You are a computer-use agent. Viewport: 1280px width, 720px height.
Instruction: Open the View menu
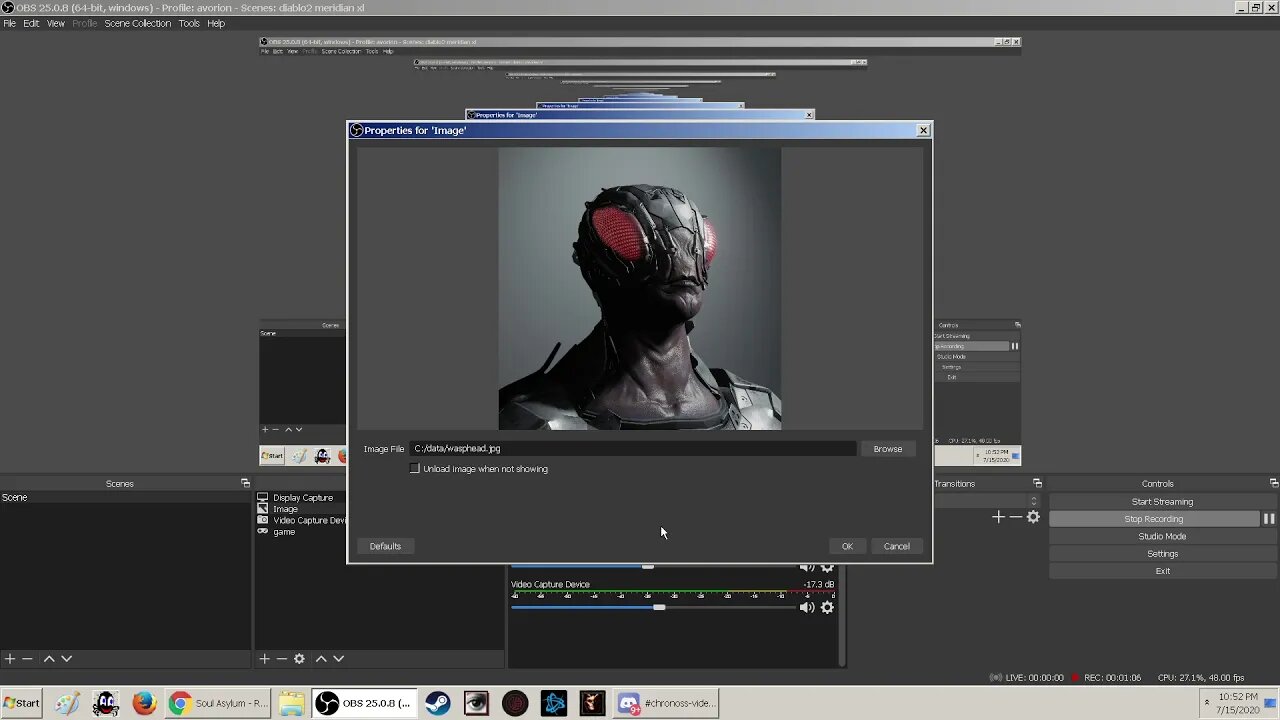[56, 23]
